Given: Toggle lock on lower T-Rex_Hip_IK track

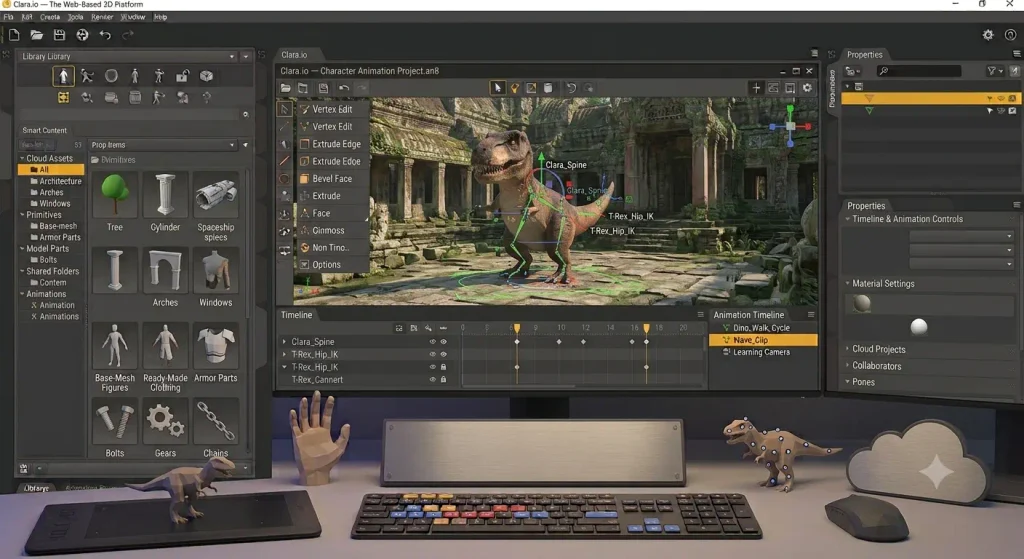Looking at the screenshot, I should [443, 367].
